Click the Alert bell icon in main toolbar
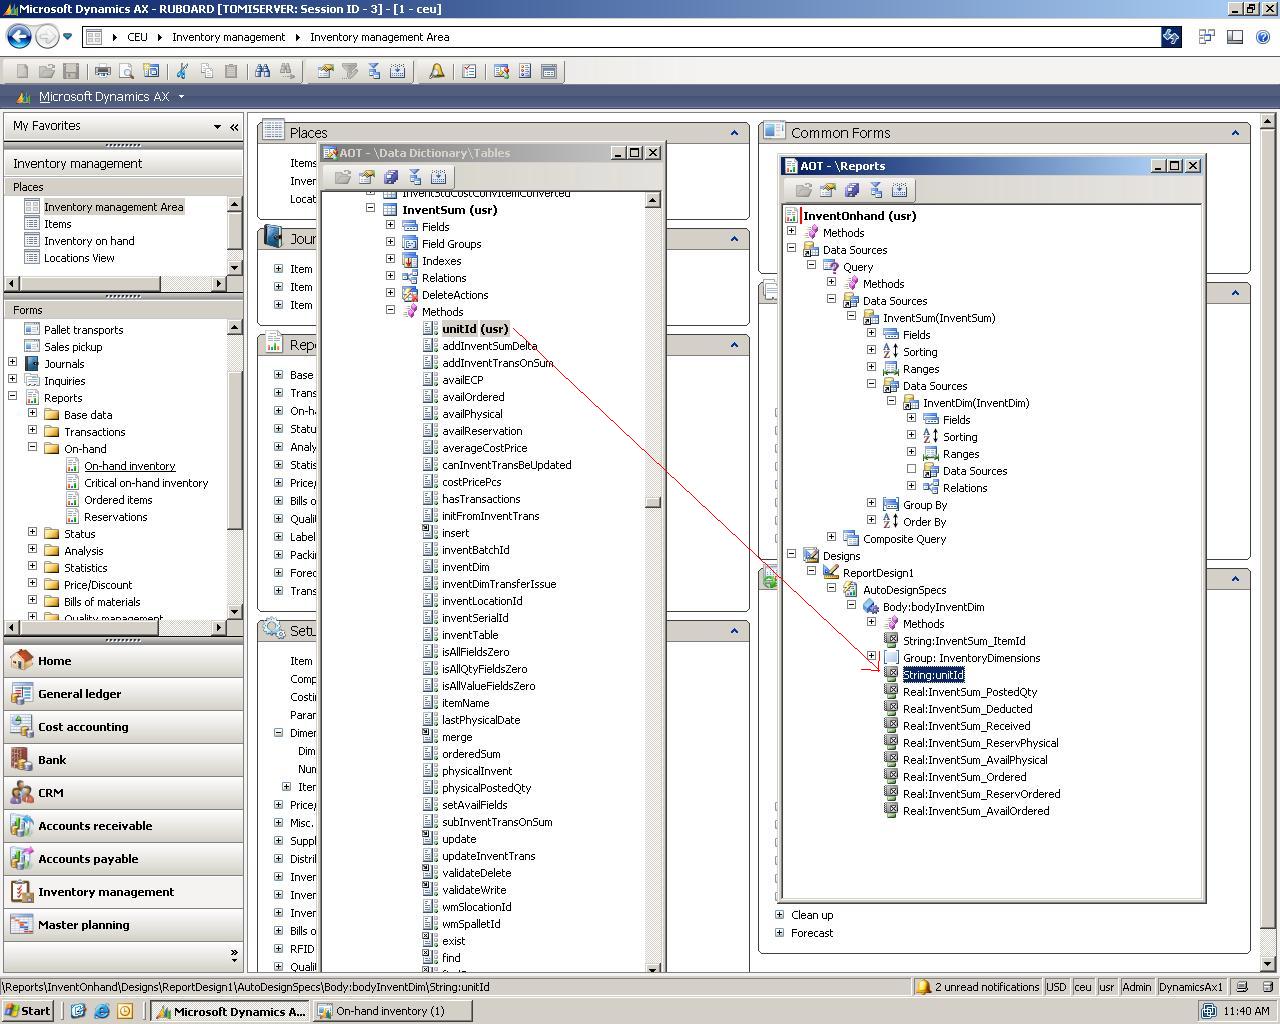1280x1024 pixels. coord(437,71)
